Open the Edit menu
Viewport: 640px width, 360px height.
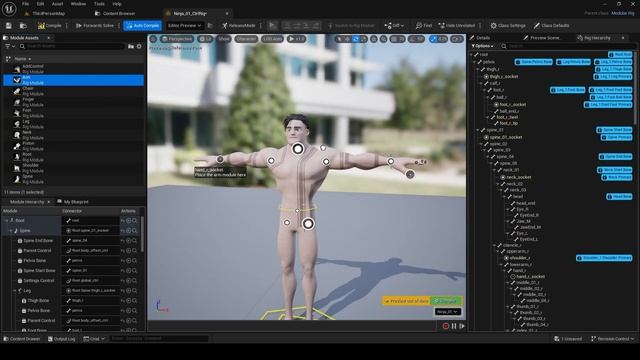pos(40,4)
